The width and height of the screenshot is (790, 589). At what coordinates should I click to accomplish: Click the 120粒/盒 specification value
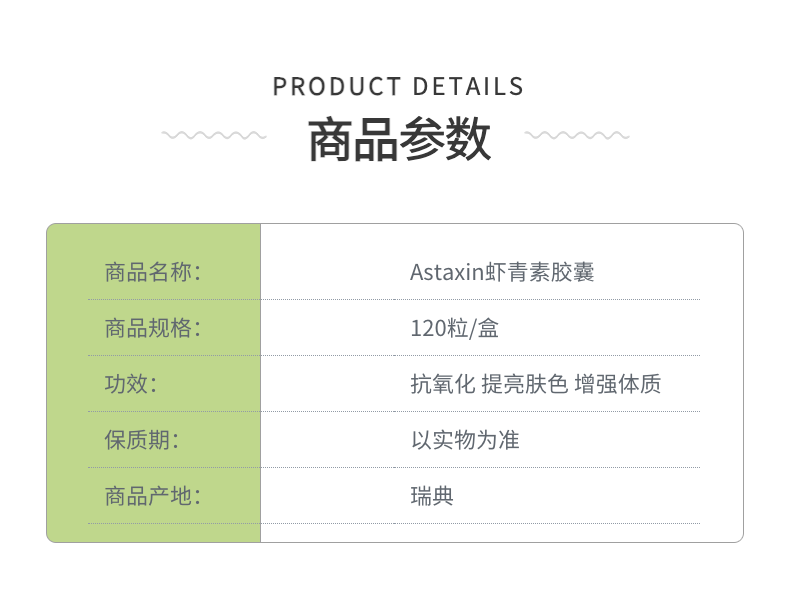454,328
